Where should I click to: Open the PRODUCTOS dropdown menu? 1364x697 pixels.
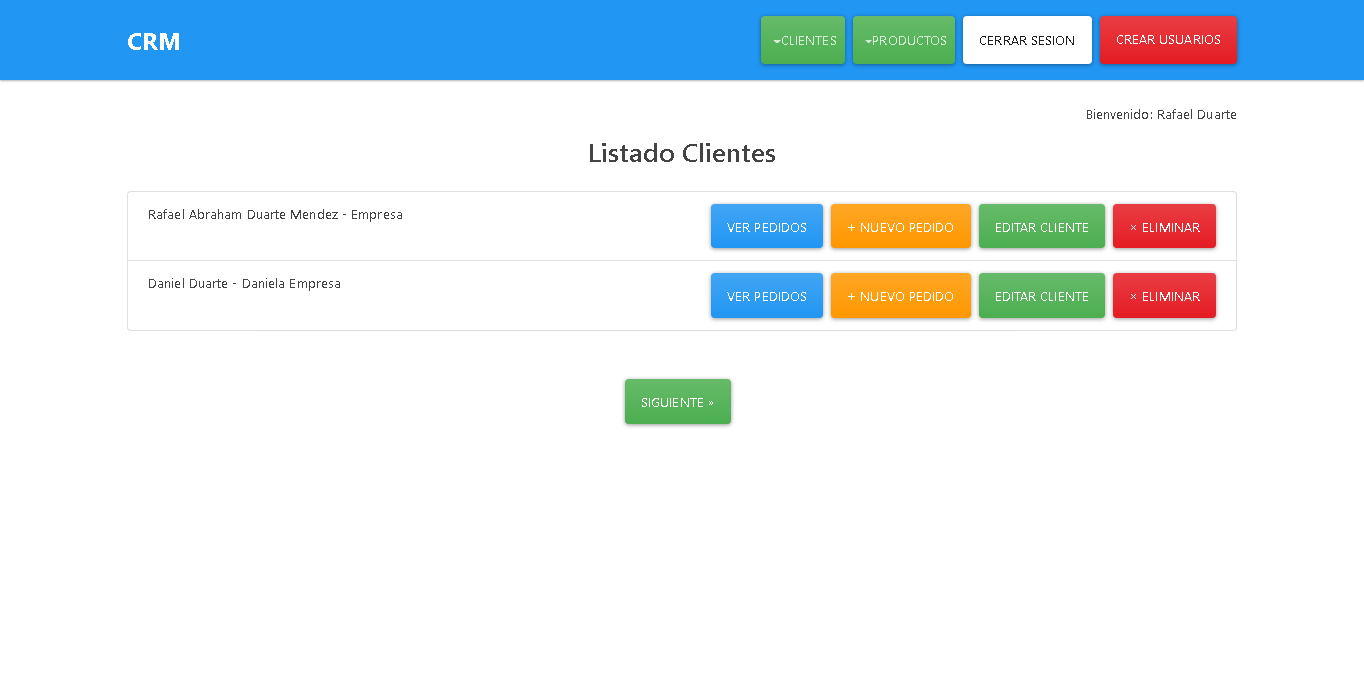[x=903, y=40]
